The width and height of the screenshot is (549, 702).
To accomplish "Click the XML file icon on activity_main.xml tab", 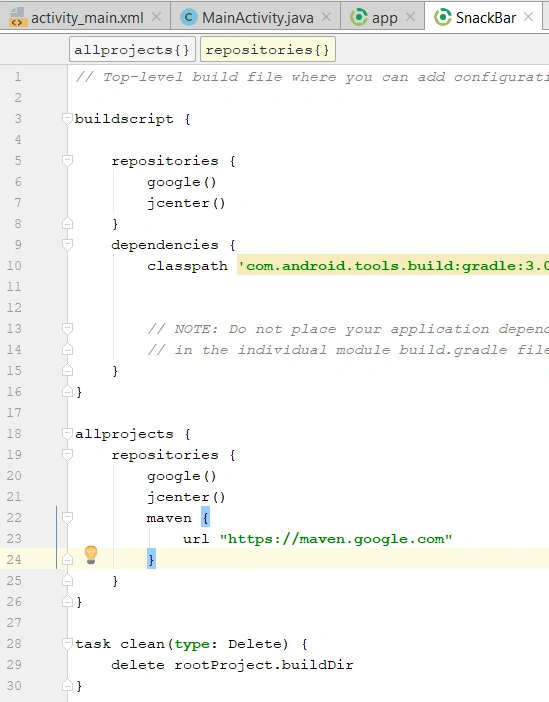I will [x=17, y=17].
